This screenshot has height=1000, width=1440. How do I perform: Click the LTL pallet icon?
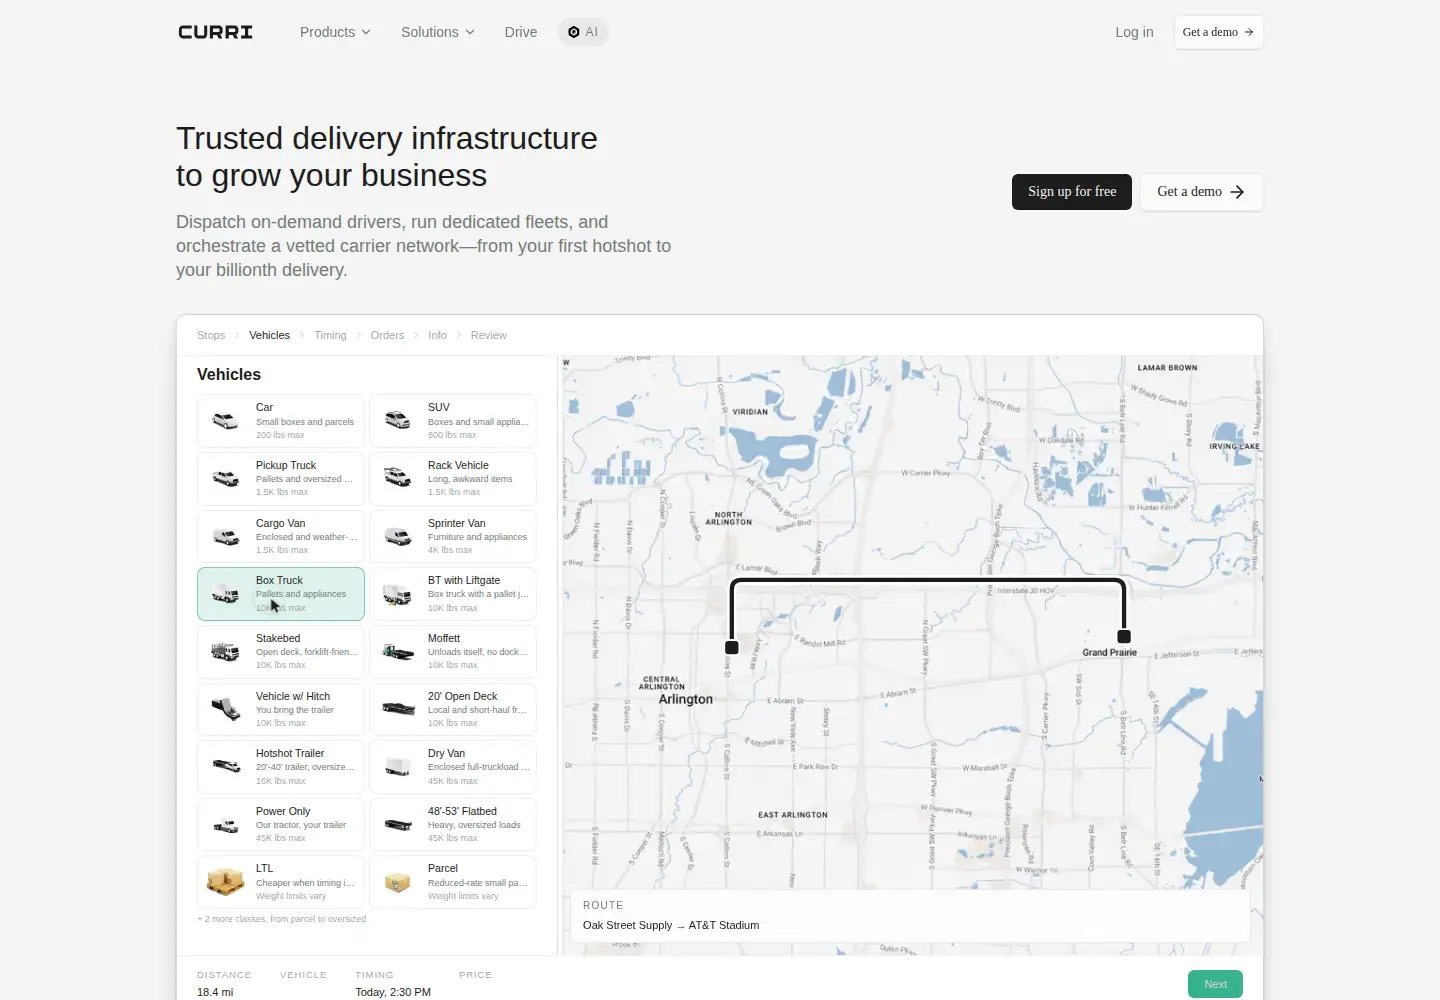tap(226, 882)
